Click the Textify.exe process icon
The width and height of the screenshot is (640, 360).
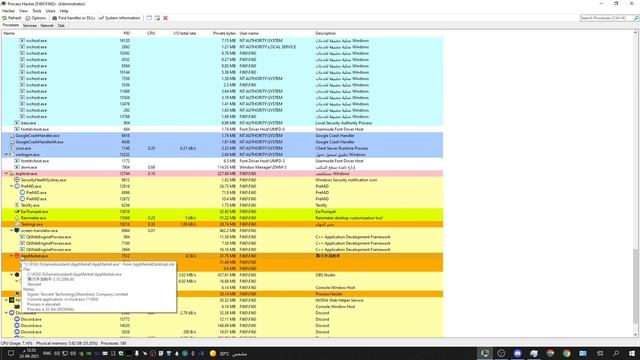pos(17,205)
